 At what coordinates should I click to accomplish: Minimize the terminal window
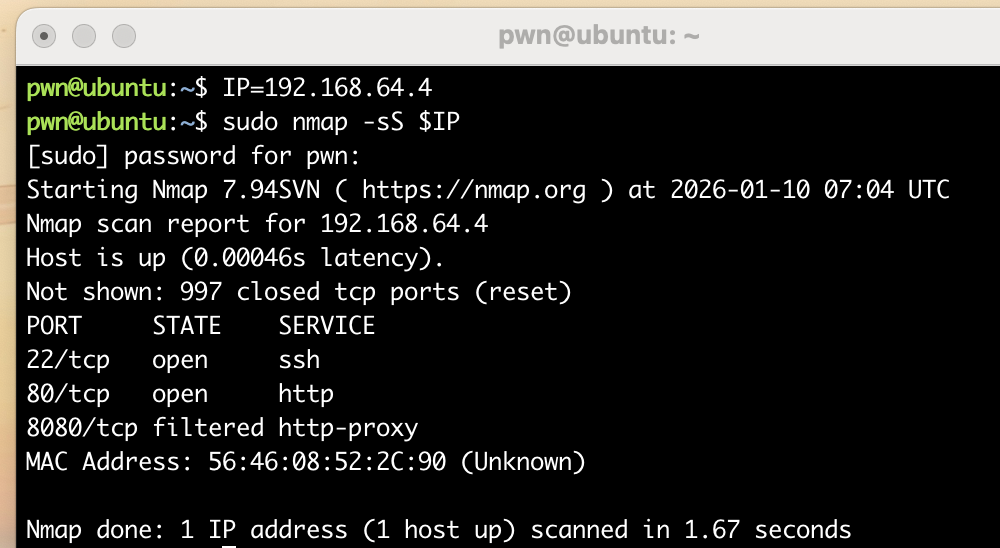point(84,36)
